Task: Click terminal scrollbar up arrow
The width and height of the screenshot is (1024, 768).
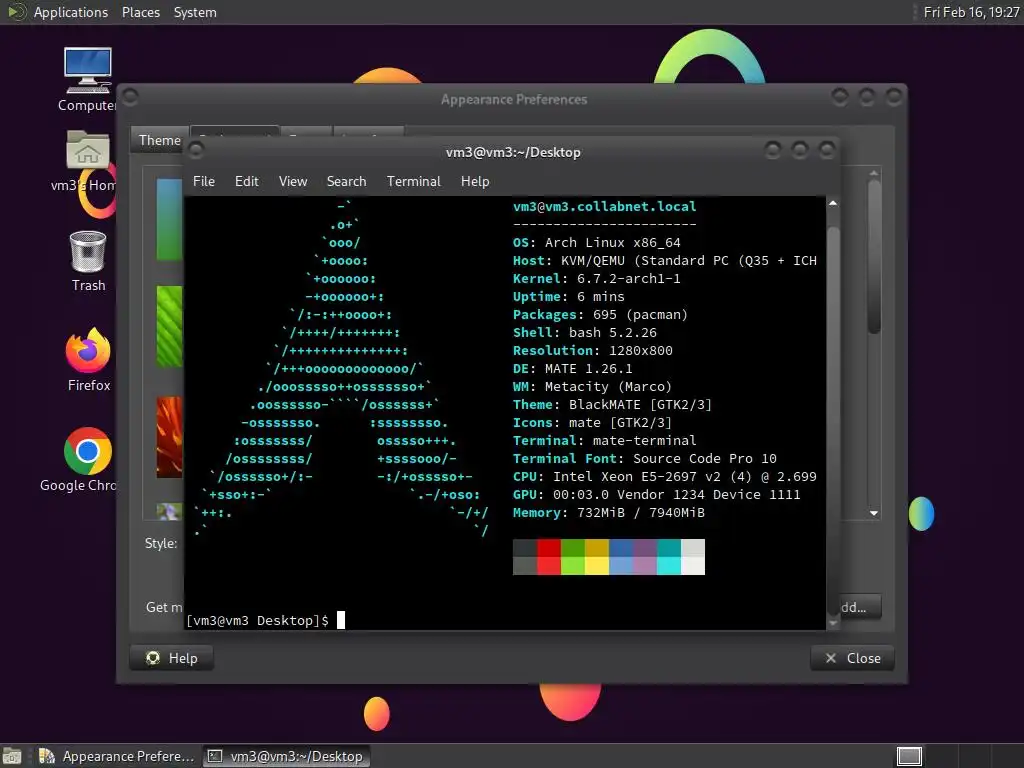Action: 833,204
